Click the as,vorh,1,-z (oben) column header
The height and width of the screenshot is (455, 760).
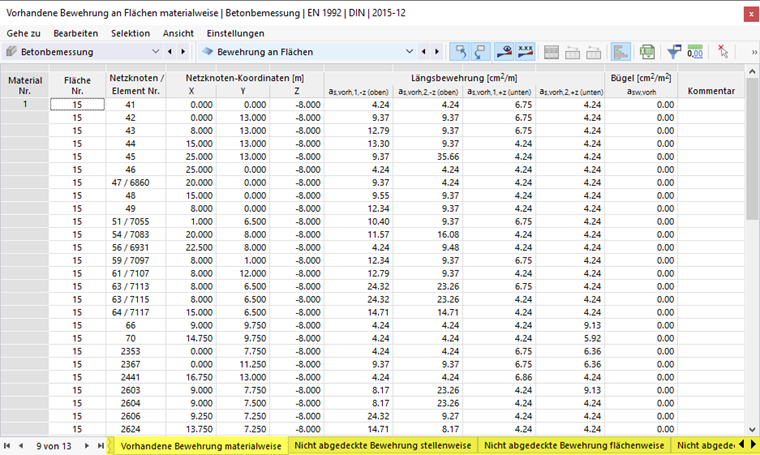[359, 92]
